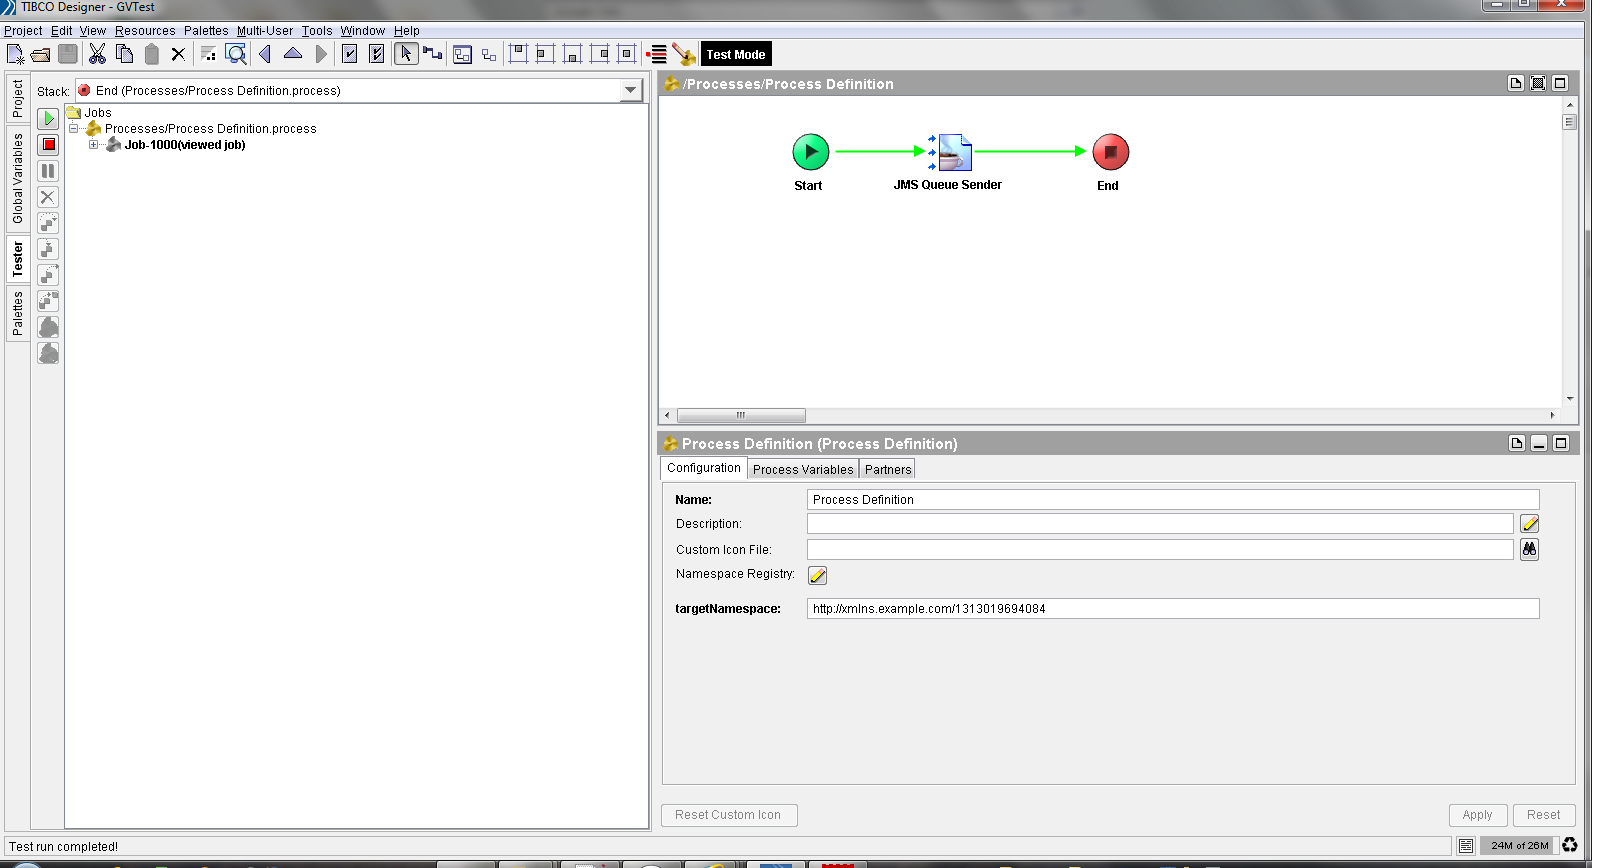Screen dimensions: 1600x868
Task: Click the Reset Custom Icon button
Action: click(x=728, y=815)
